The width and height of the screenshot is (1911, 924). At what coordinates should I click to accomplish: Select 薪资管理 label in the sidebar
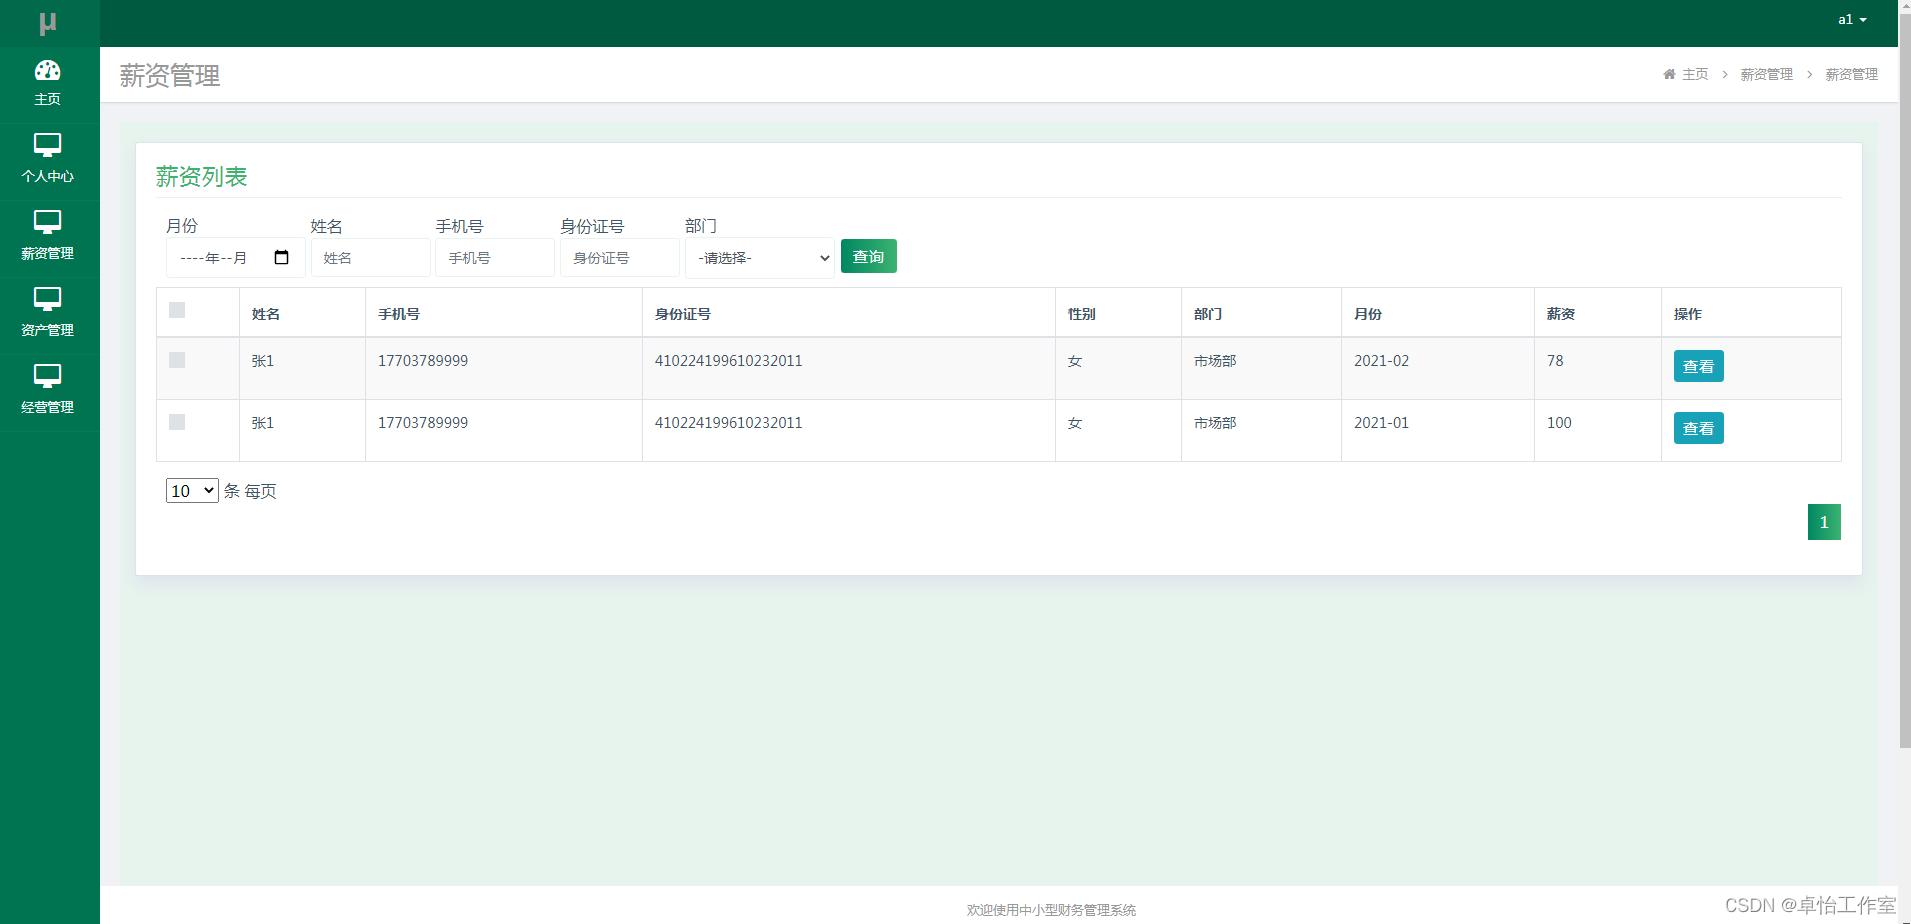click(48, 253)
